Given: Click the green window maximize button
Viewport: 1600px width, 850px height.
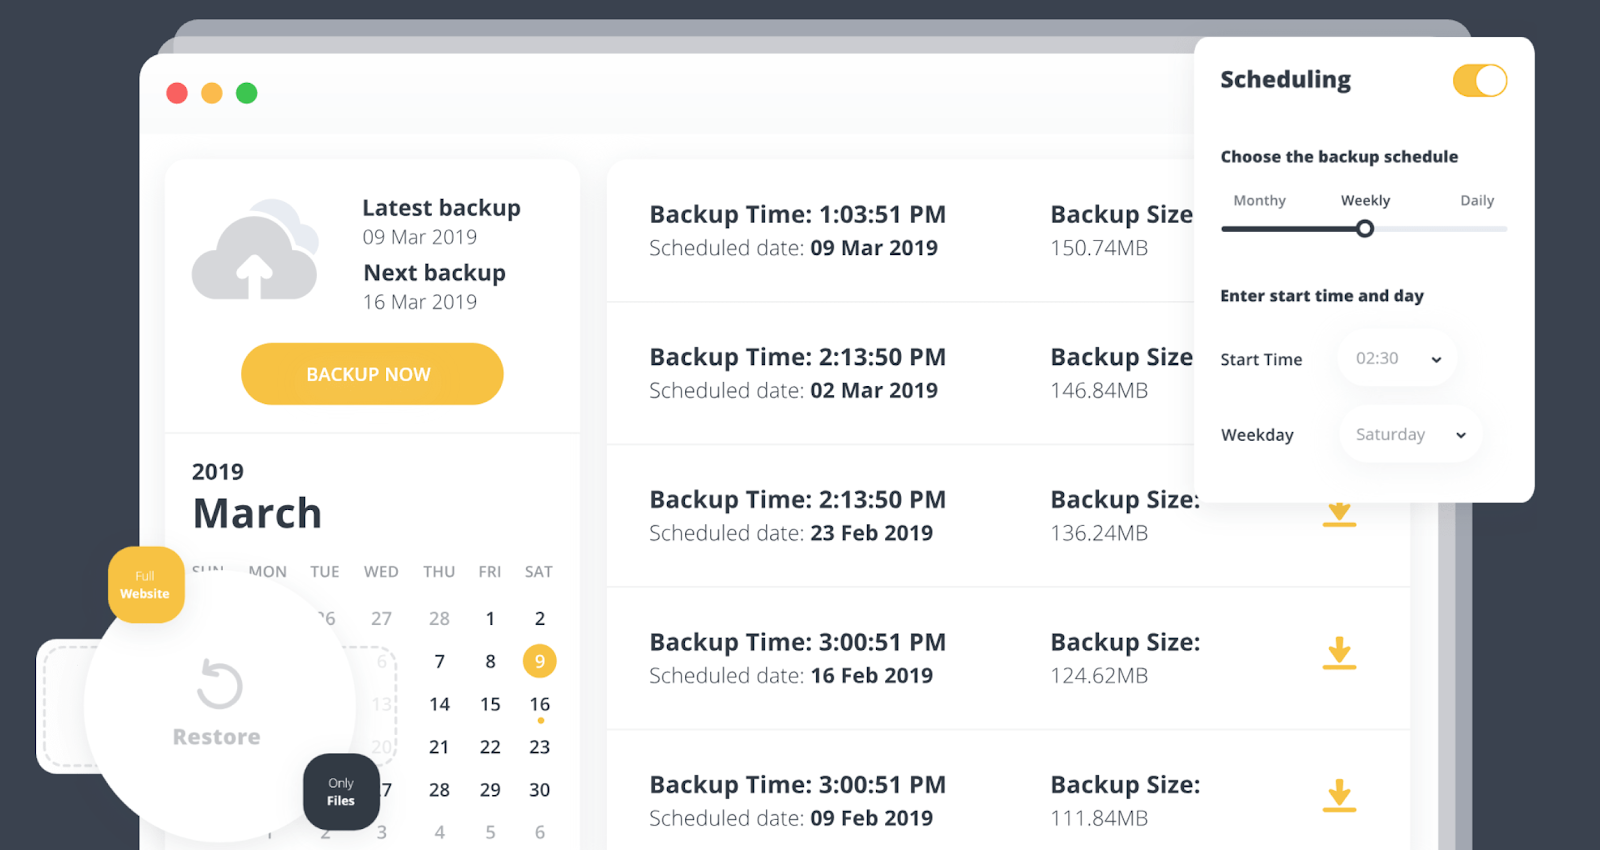Looking at the screenshot, I should pos(247,93).
